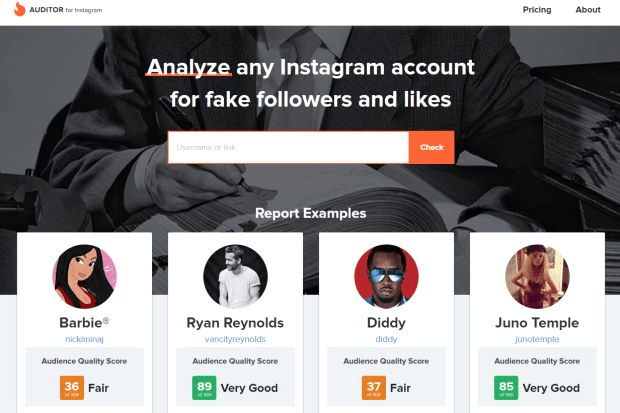Follow the vancityreynolds username link

point(235,338)
